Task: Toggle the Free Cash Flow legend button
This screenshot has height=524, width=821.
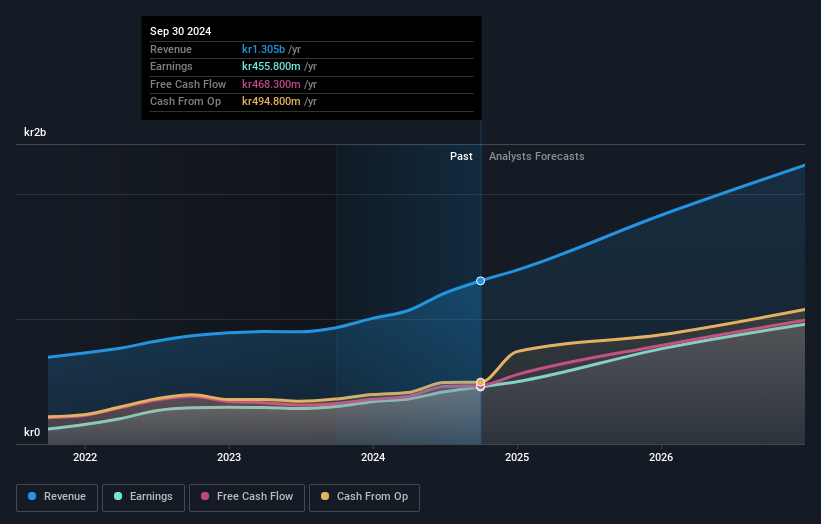Action: click(x=247, y=497)
